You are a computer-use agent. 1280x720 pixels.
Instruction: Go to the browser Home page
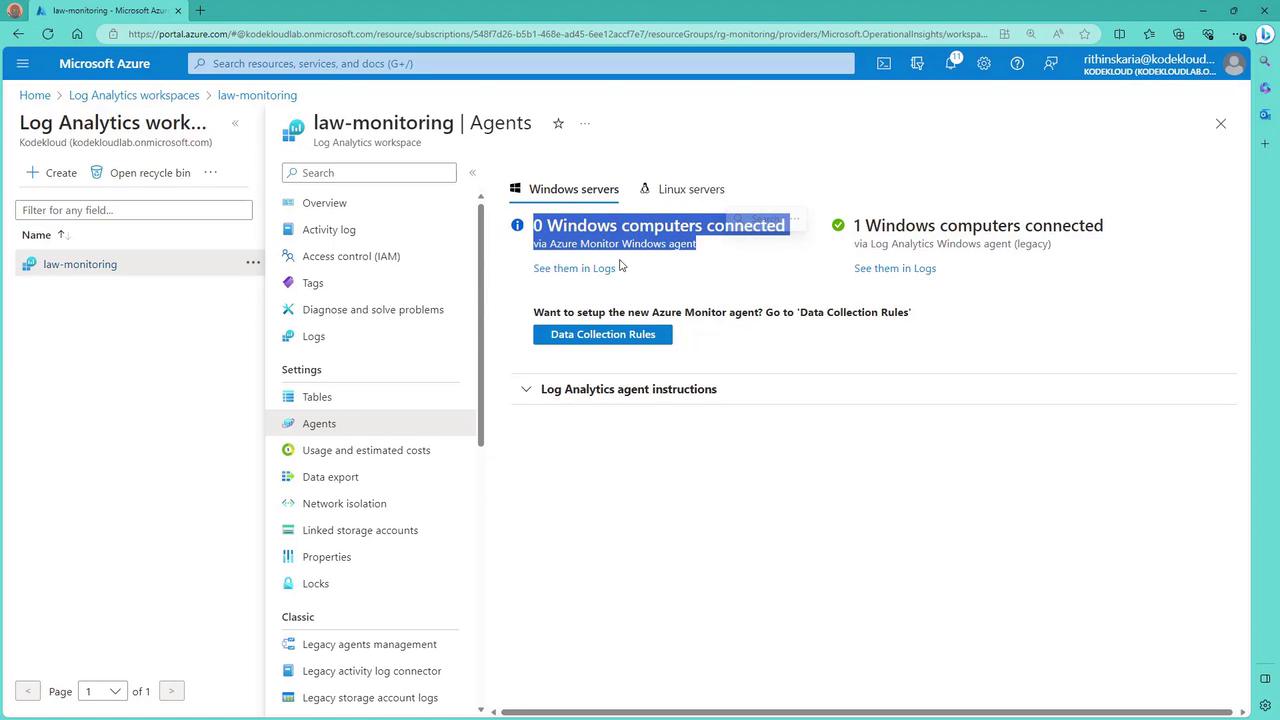pyautogui.click(x=77, y=34)
